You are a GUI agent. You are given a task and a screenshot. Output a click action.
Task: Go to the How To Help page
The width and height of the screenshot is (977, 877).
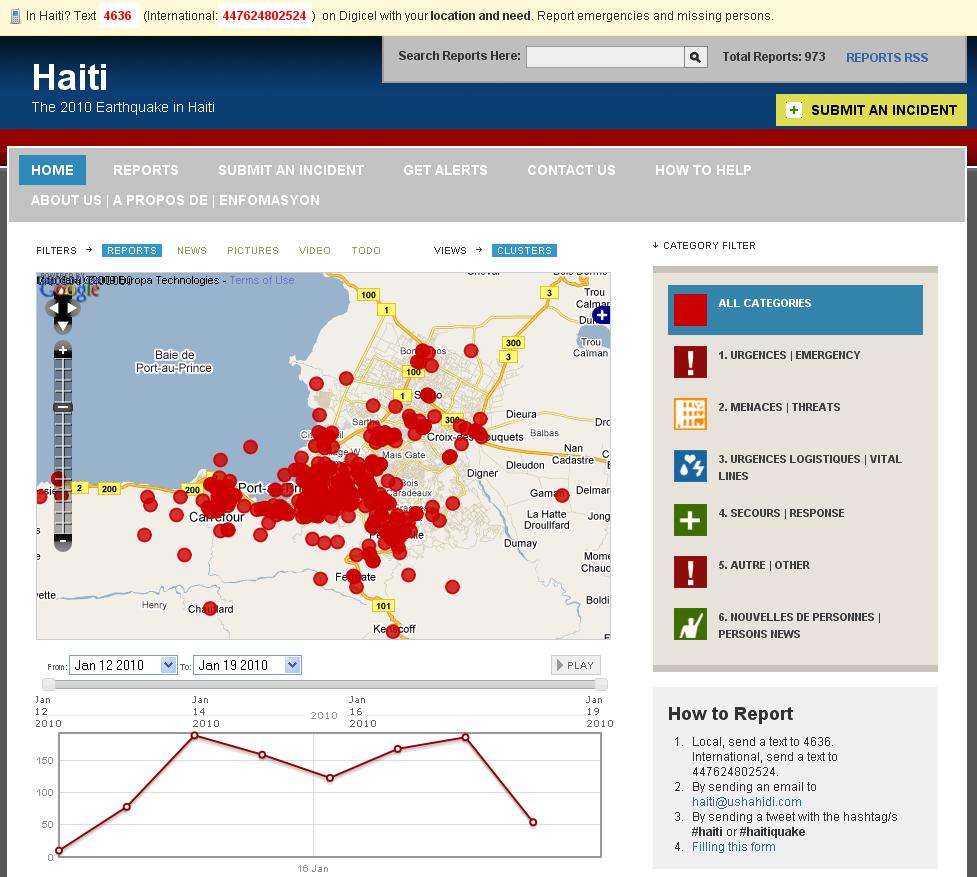pos(703,170)
